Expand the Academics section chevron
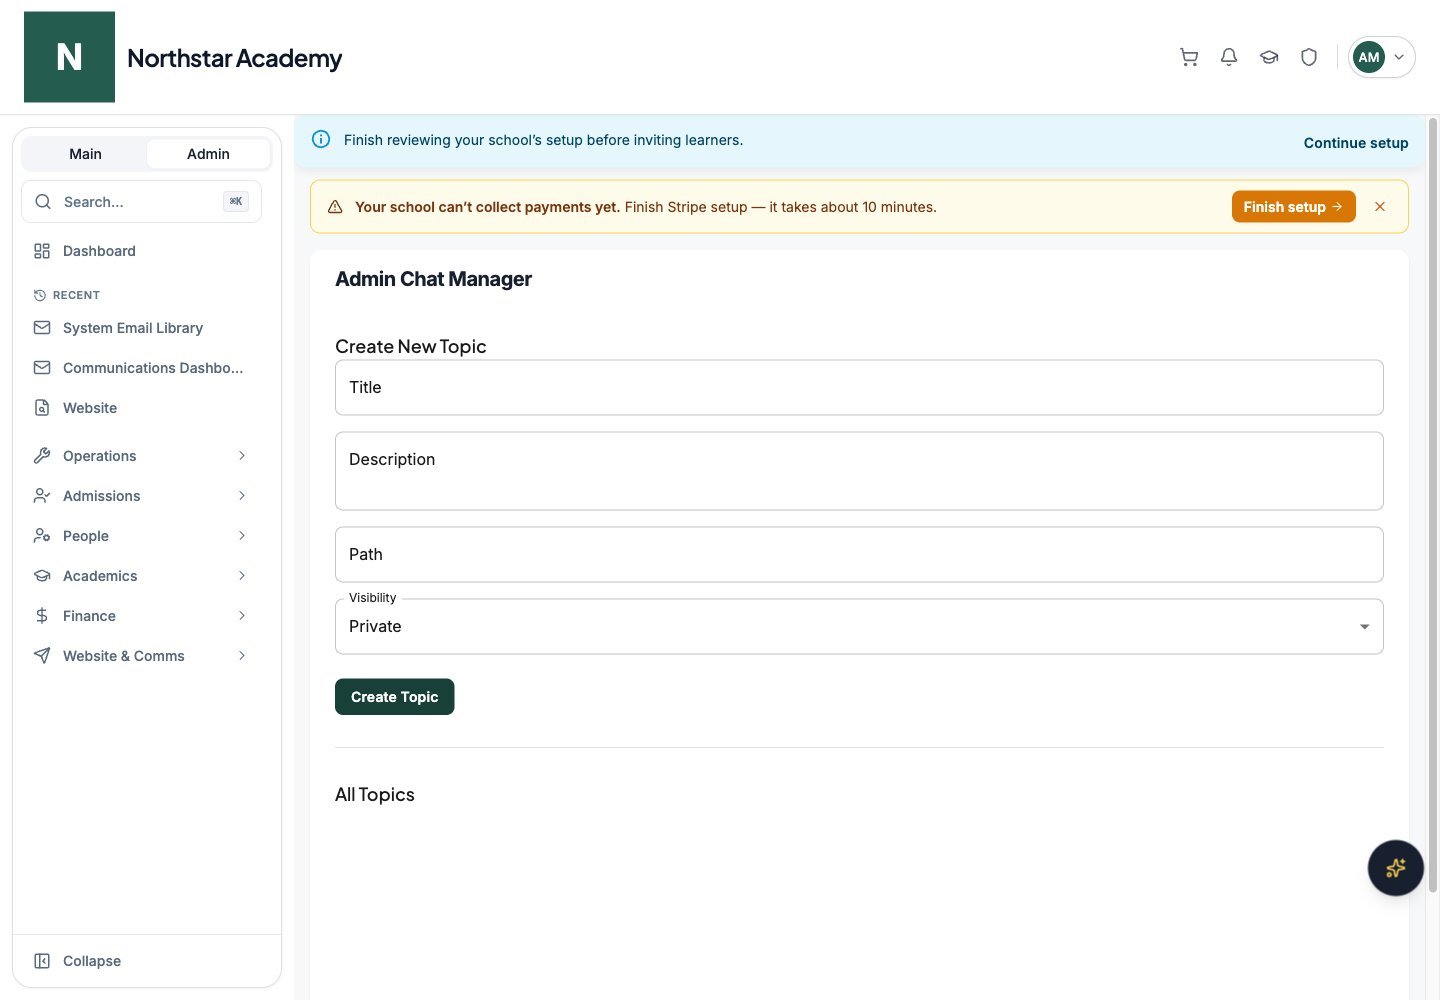This screenshot has height=1000, width=1440. 242,576
